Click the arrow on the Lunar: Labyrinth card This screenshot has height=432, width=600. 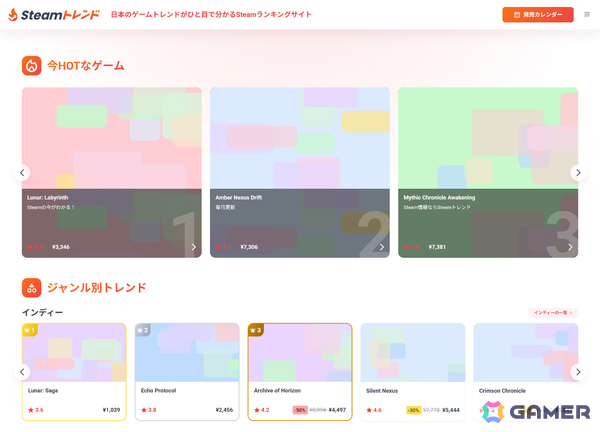(x=194, y=247)
